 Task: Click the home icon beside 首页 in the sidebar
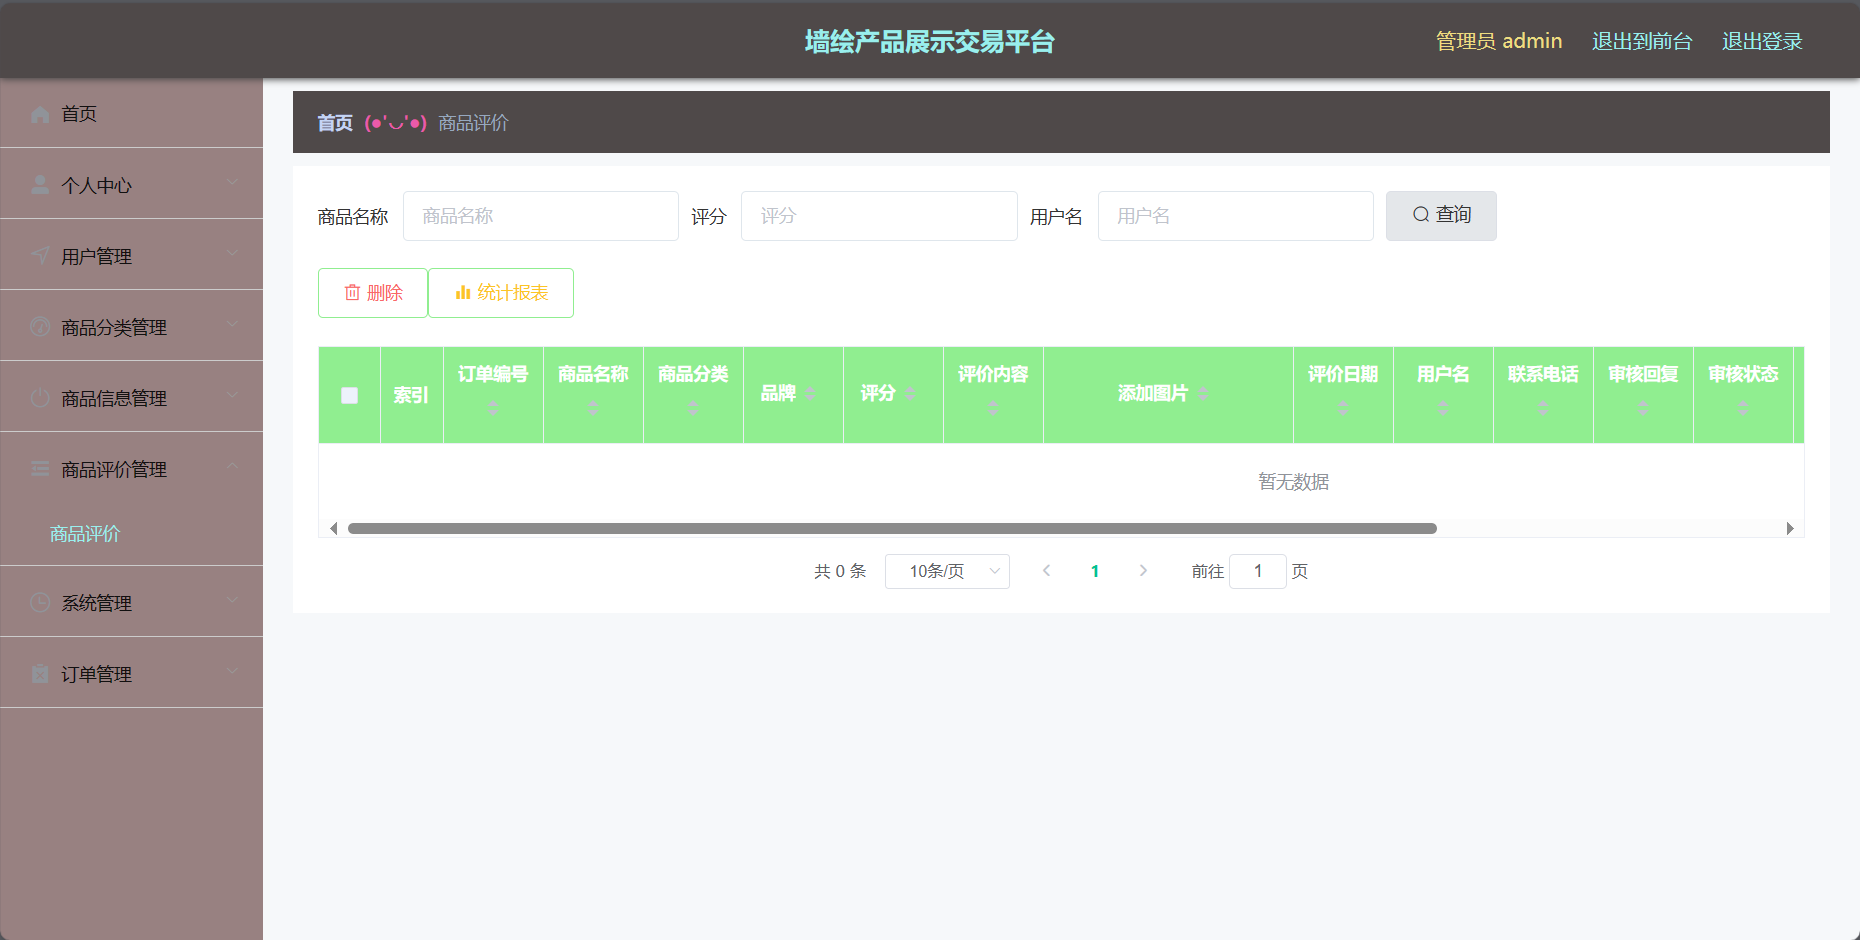[40, 114]
